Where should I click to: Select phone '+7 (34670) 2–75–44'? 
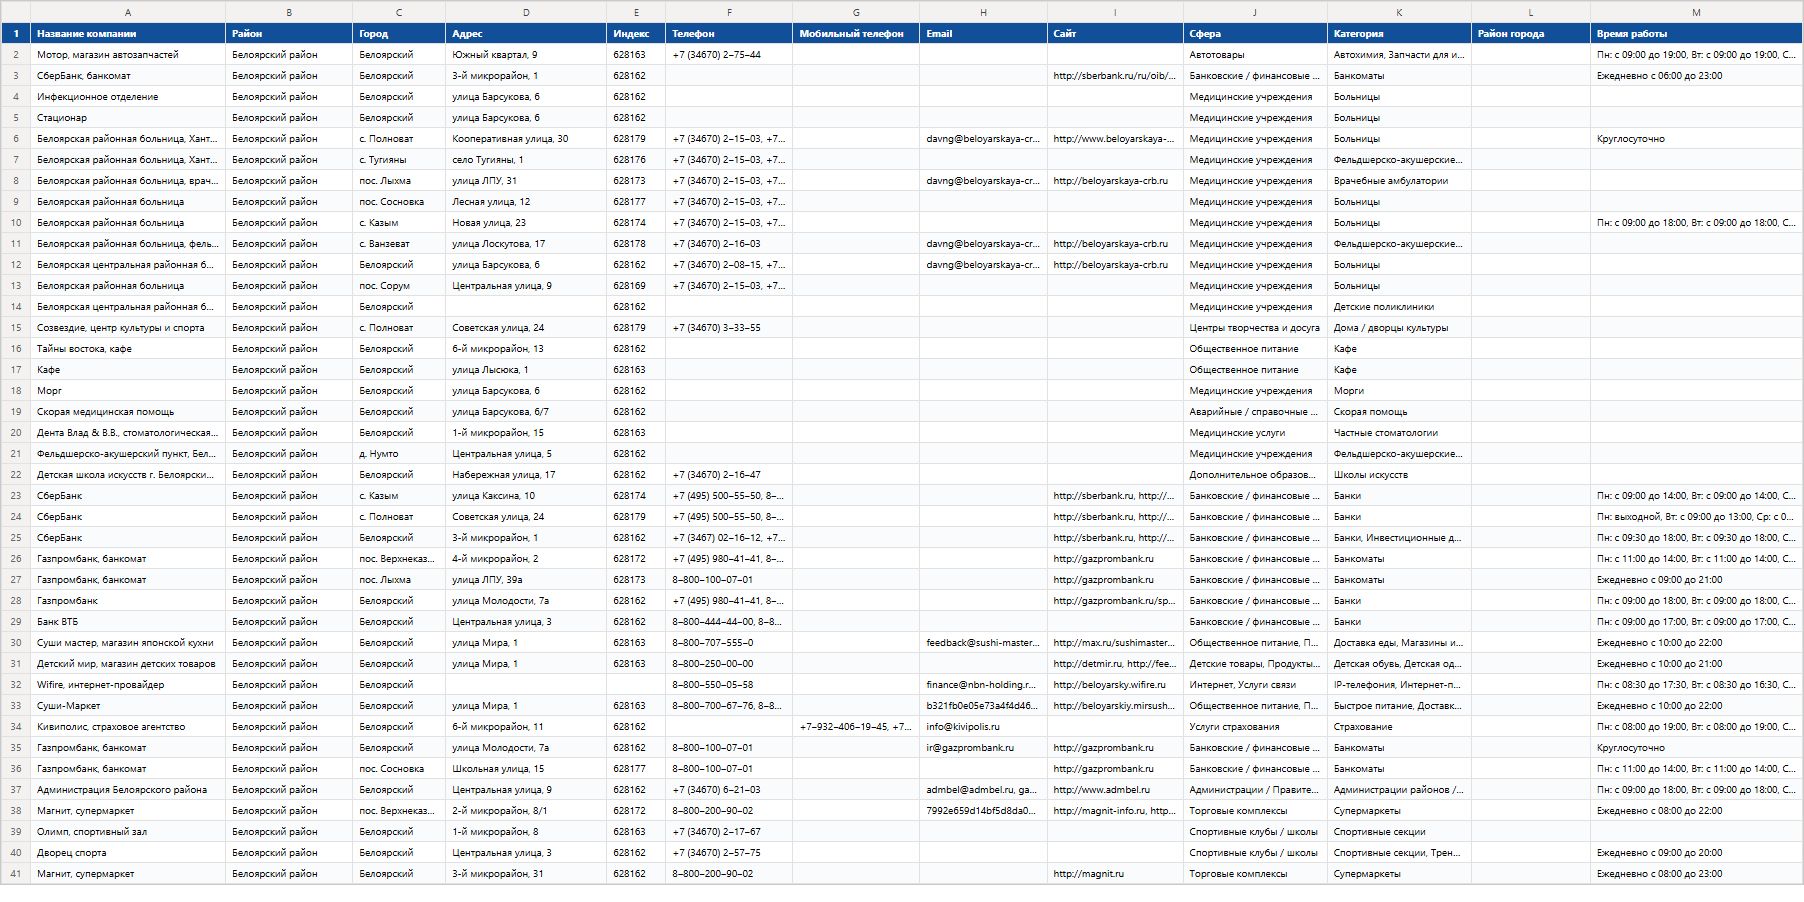coord(729,55)
